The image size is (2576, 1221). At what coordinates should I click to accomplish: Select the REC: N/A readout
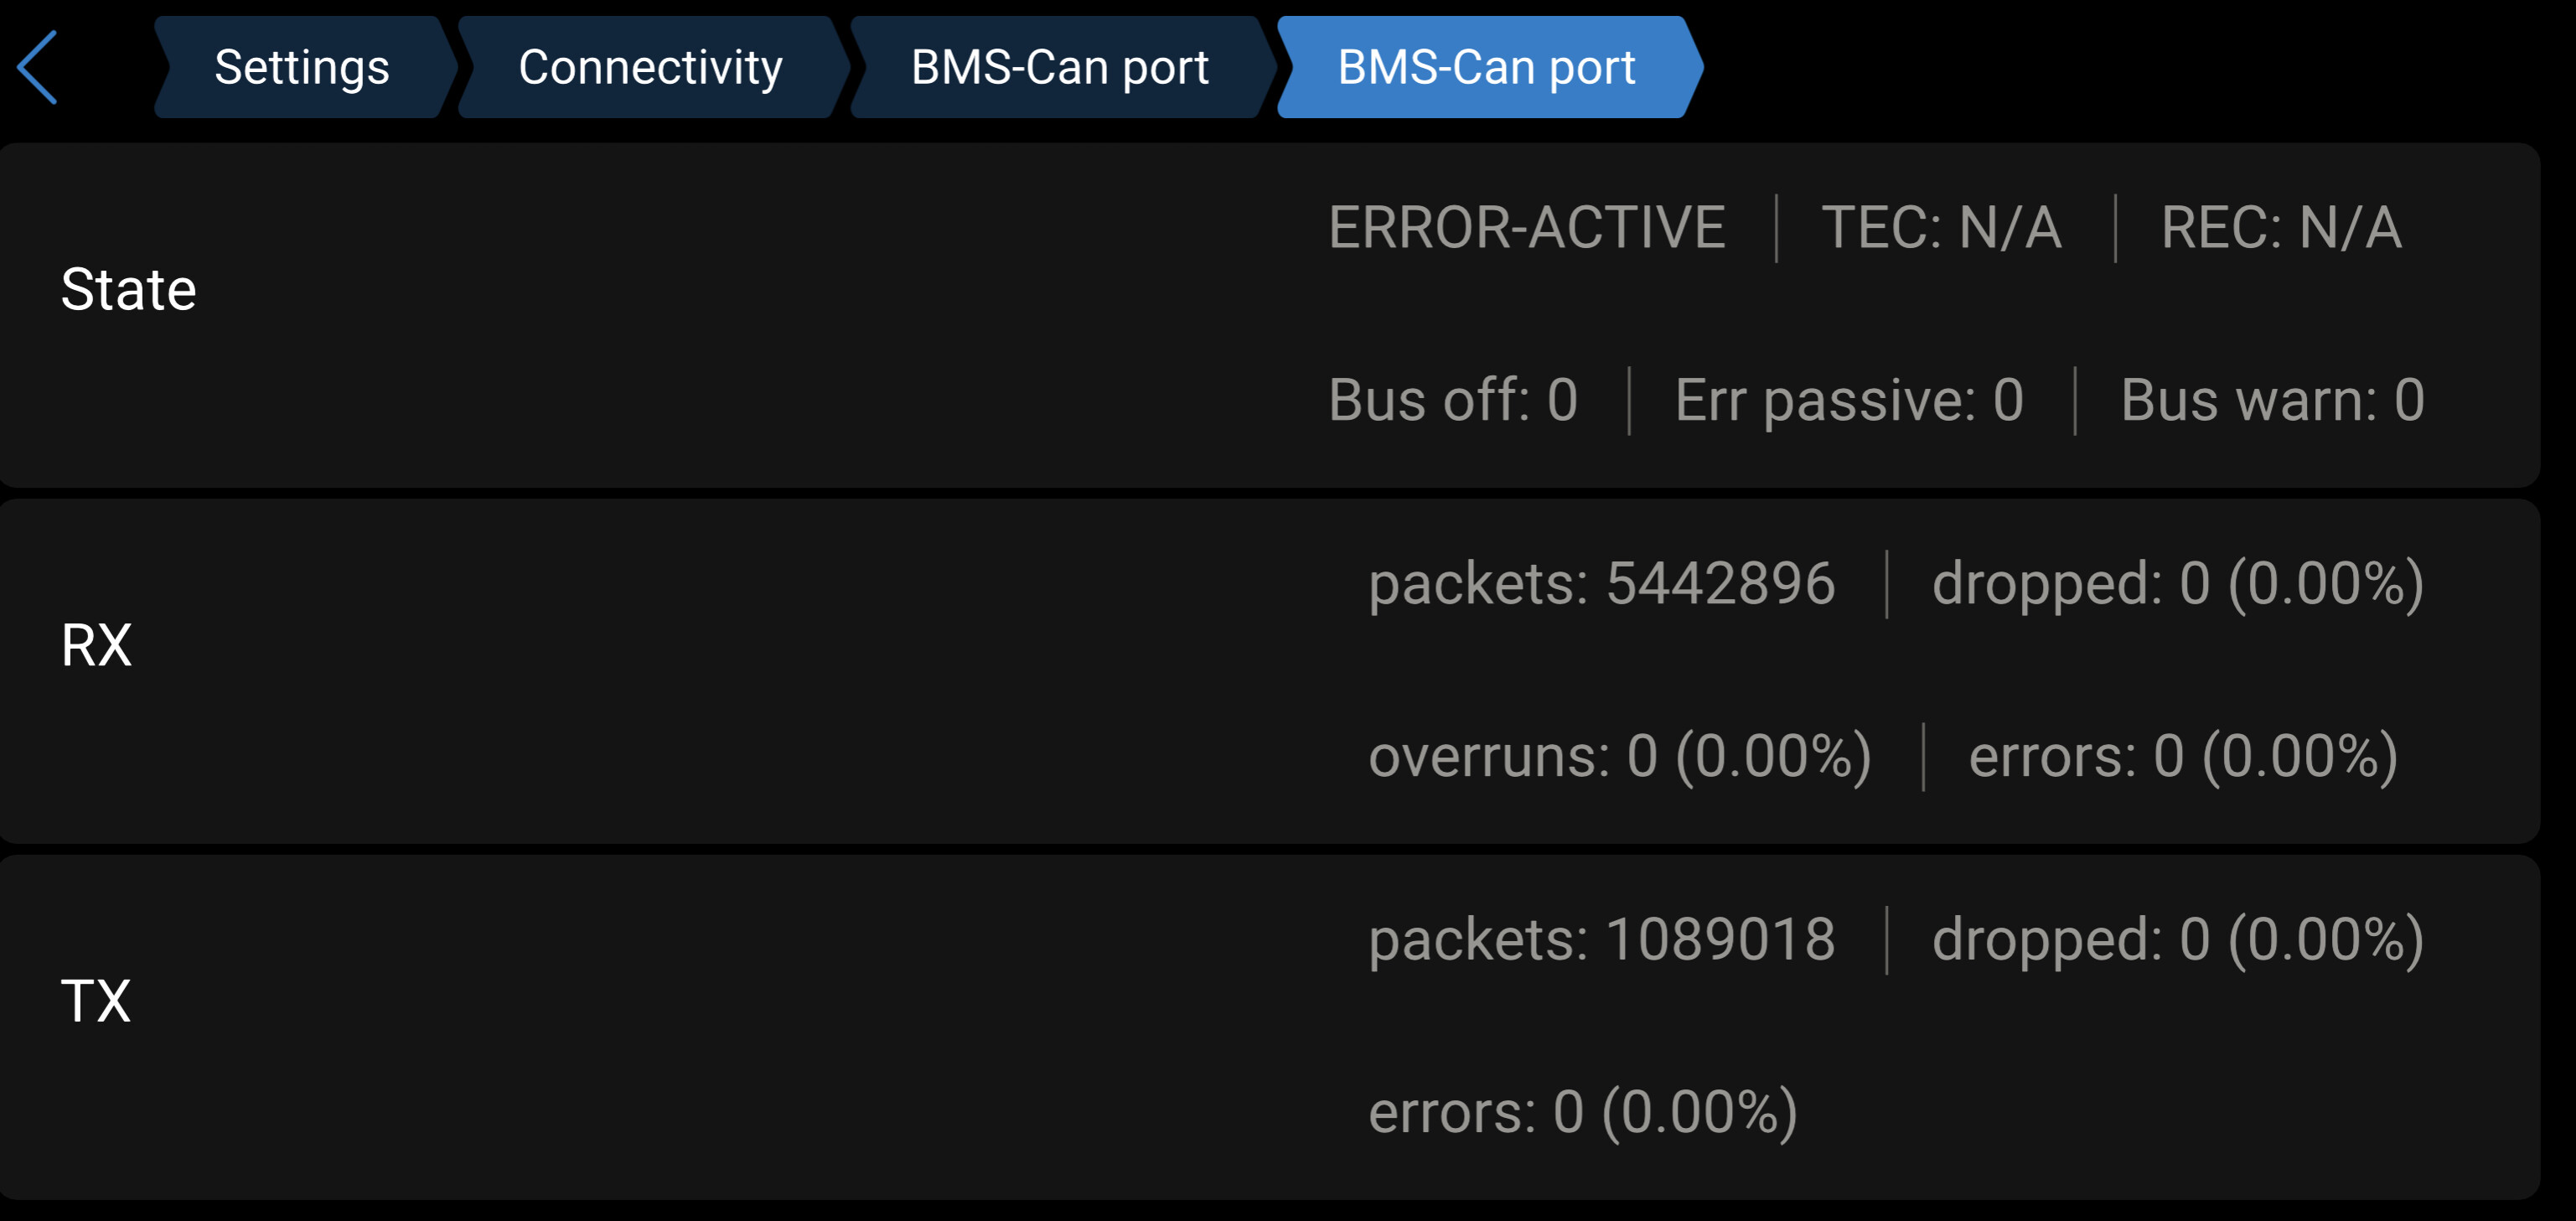point(2280,228)
